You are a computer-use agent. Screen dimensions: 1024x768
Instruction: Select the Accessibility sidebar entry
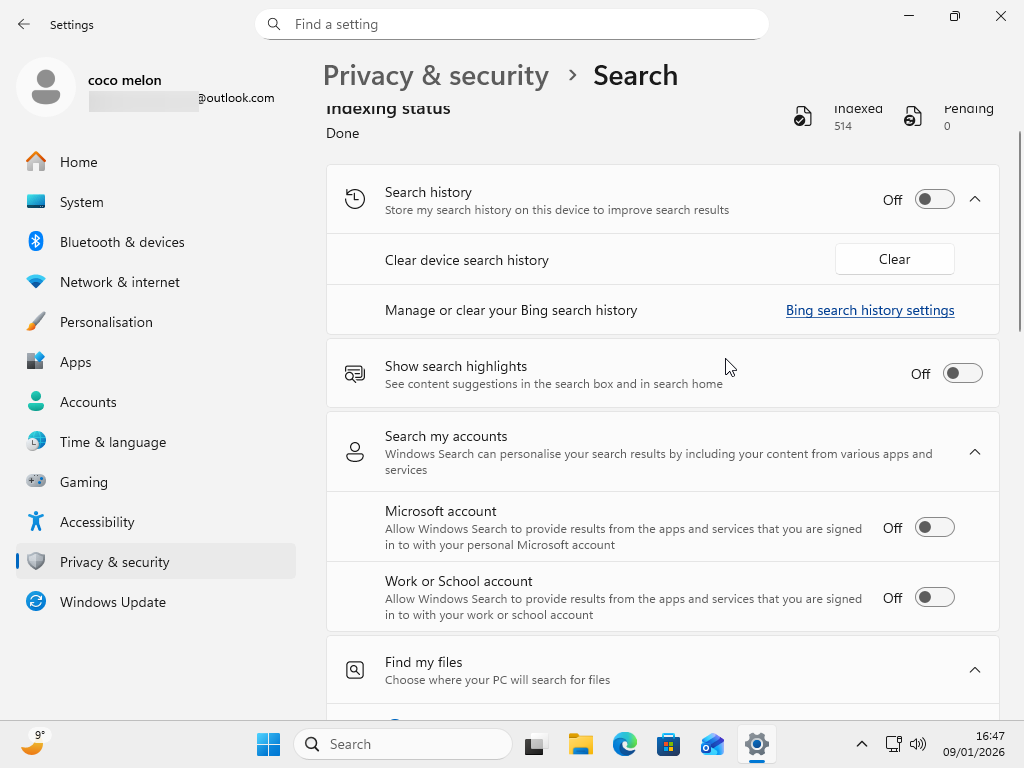coord(95,521)
